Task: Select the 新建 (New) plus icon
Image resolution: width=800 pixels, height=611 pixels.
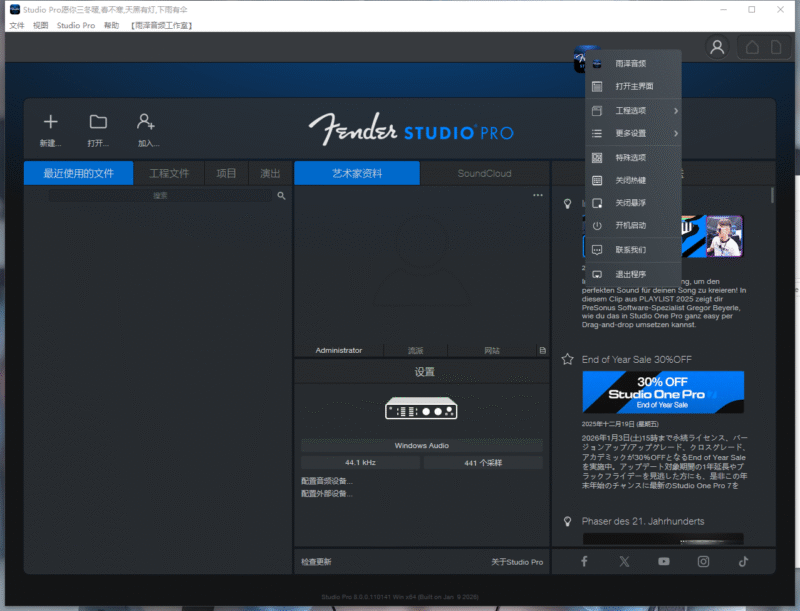Action: tap(50, 123)
